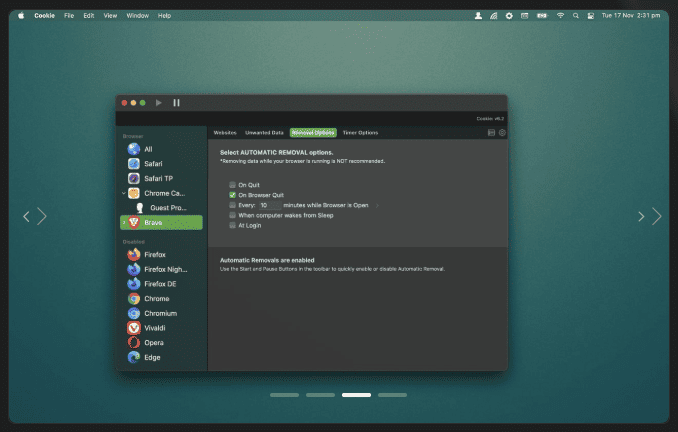This screenshot has height=432, width=678.
Task: Select the 'Chromium' row label
Action: [x=160, y=314]
